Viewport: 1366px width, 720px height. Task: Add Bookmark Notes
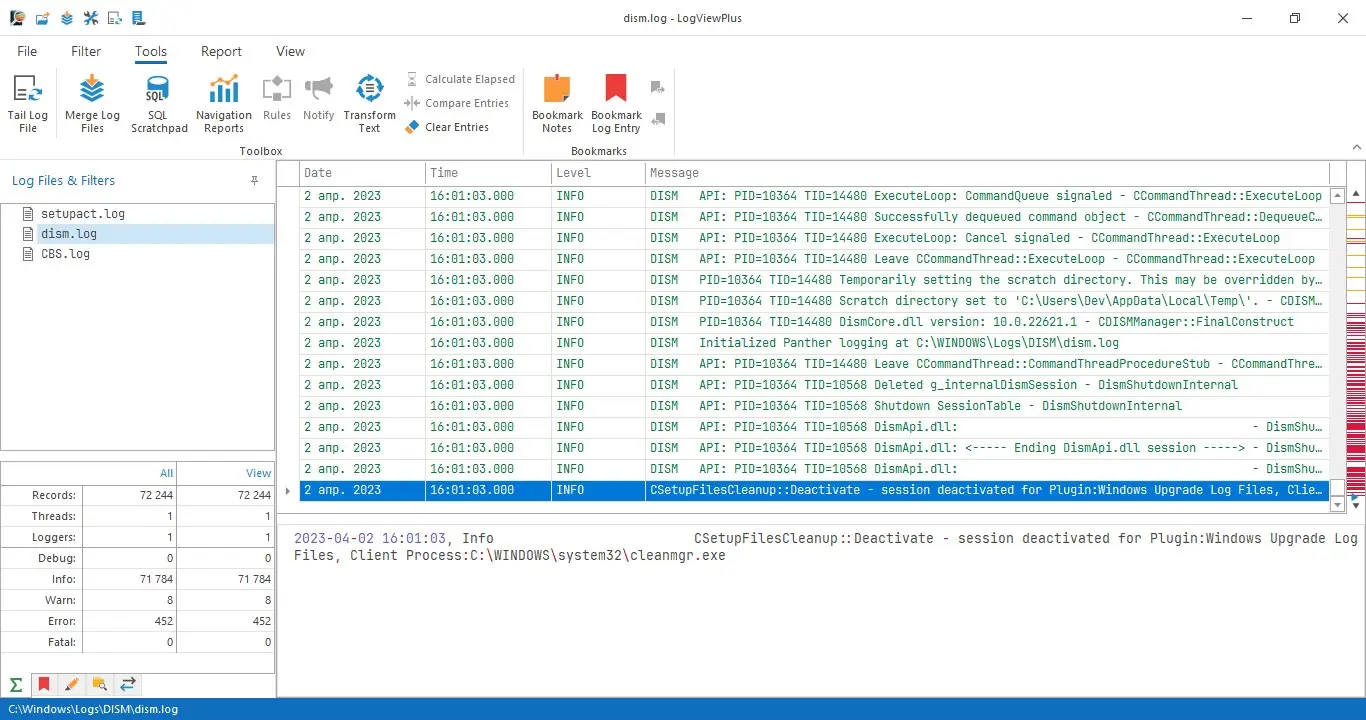(557, 104)
